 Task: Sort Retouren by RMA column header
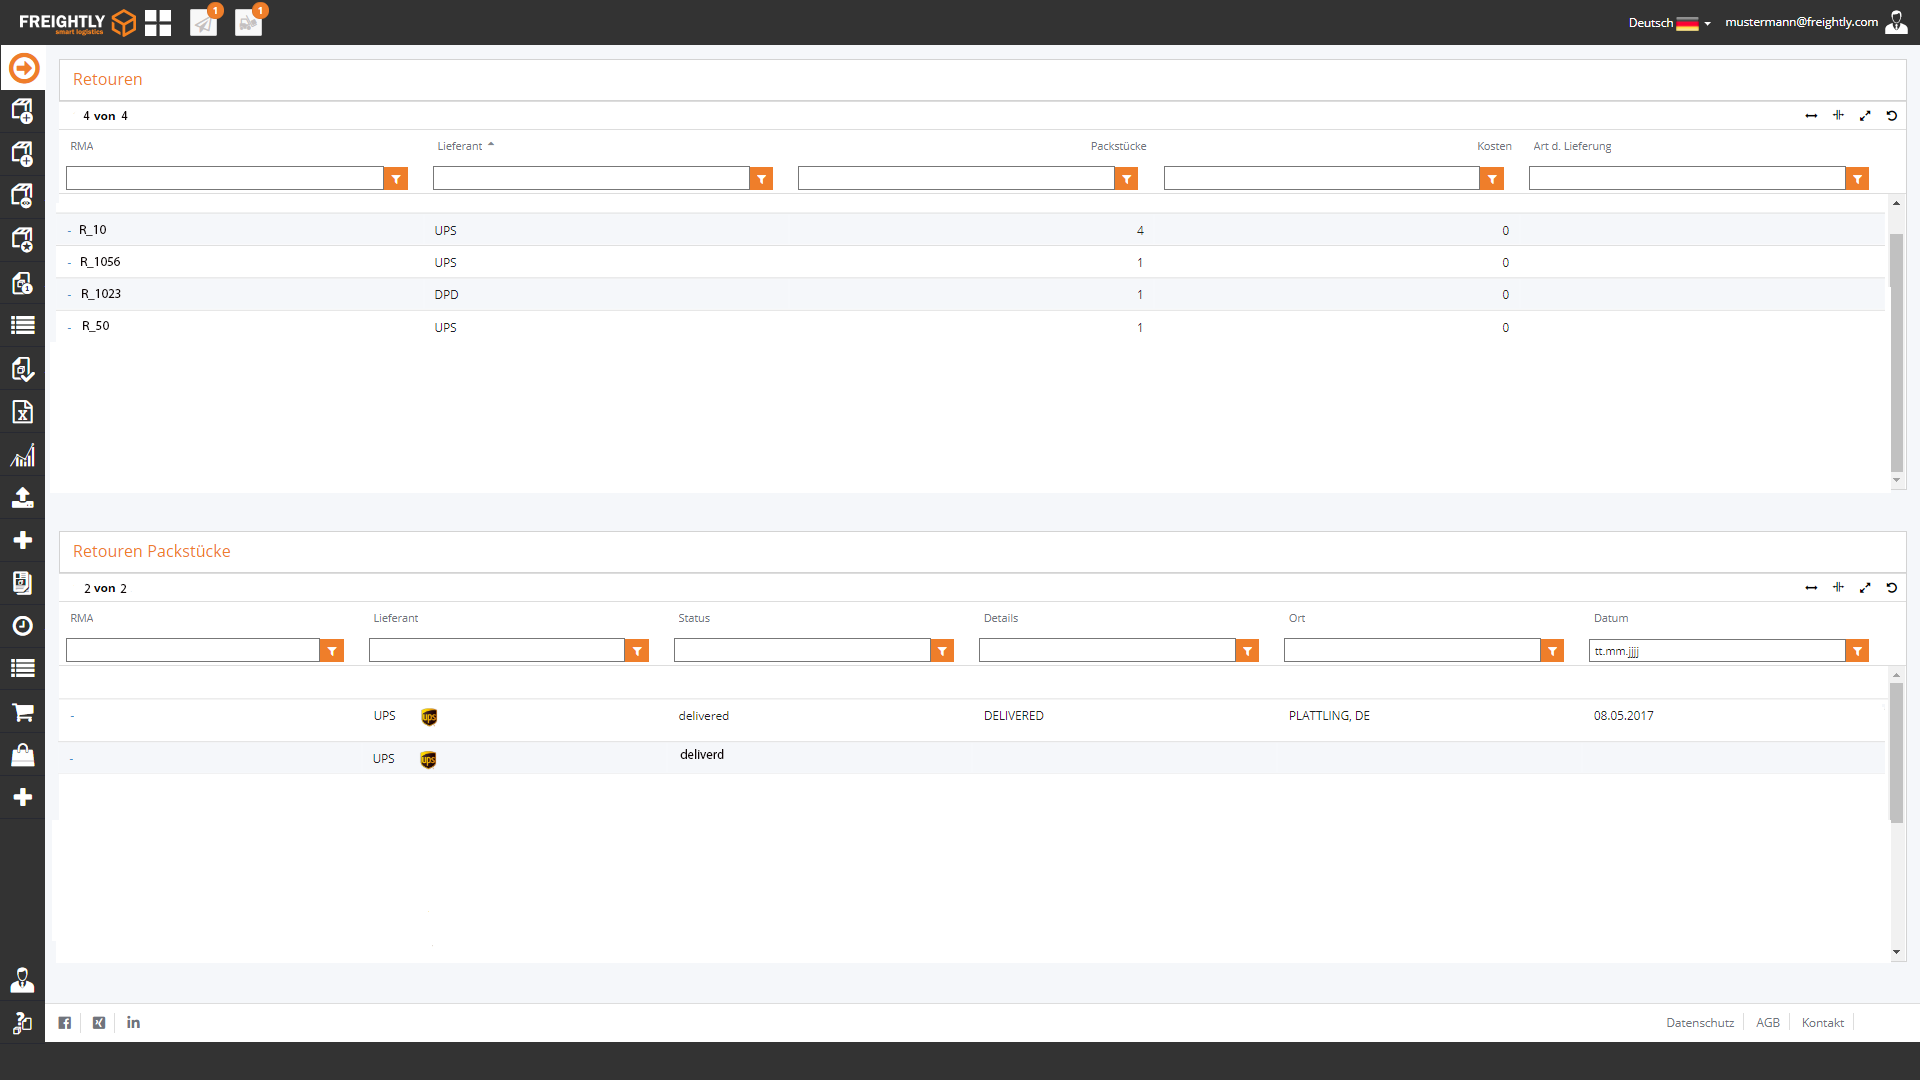[82, 146]
